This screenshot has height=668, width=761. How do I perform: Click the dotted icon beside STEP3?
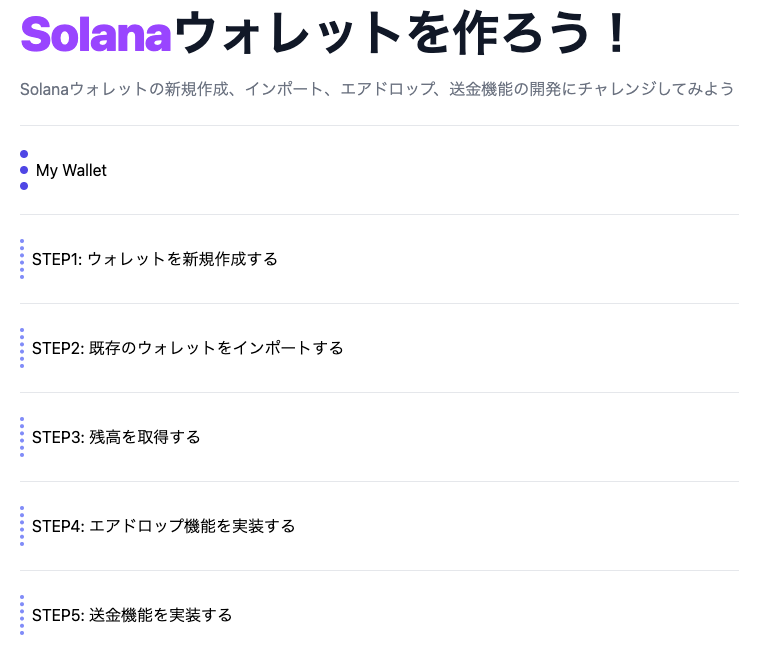click(22, 437)
